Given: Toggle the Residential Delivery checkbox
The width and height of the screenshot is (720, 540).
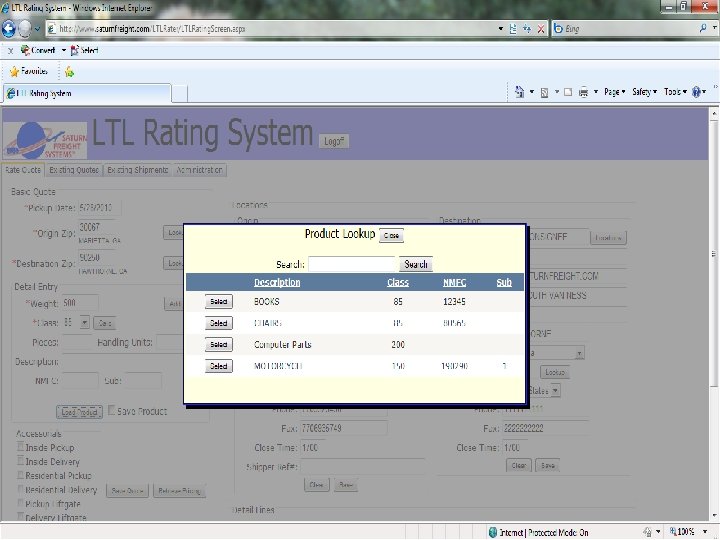Looking at the screenshot, I should pyautogui.click(x=21, y=489).
